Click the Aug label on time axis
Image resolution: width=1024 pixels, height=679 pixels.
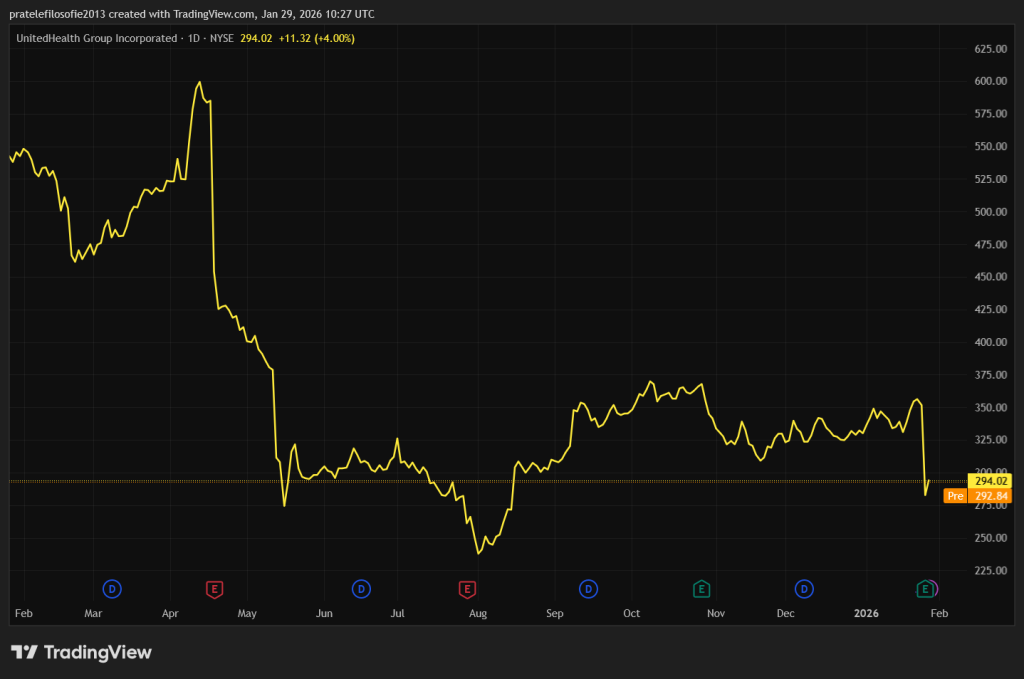(478, 612)
